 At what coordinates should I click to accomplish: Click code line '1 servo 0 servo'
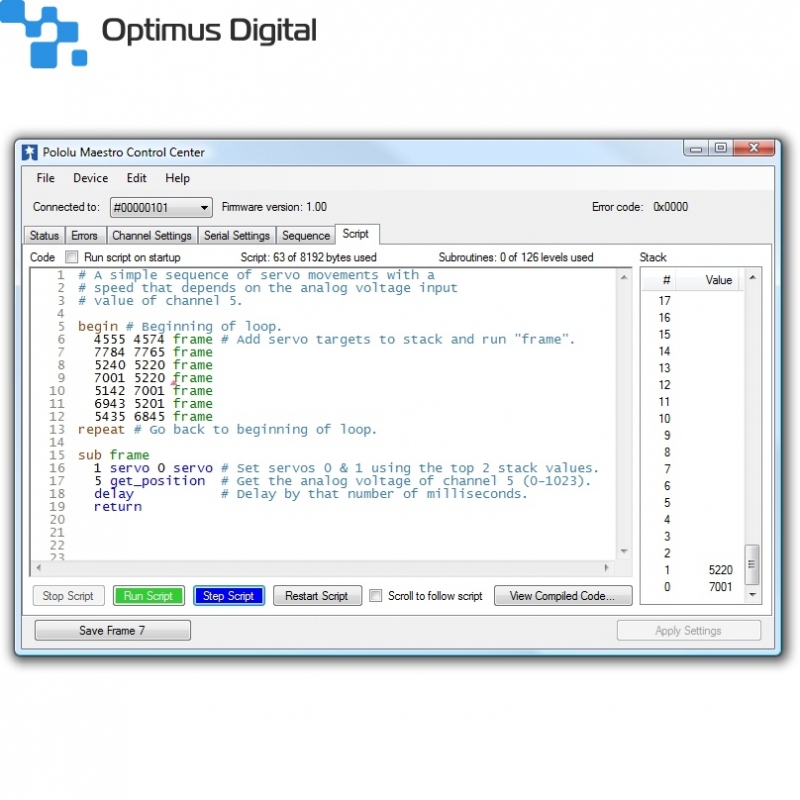pos(153,468)
